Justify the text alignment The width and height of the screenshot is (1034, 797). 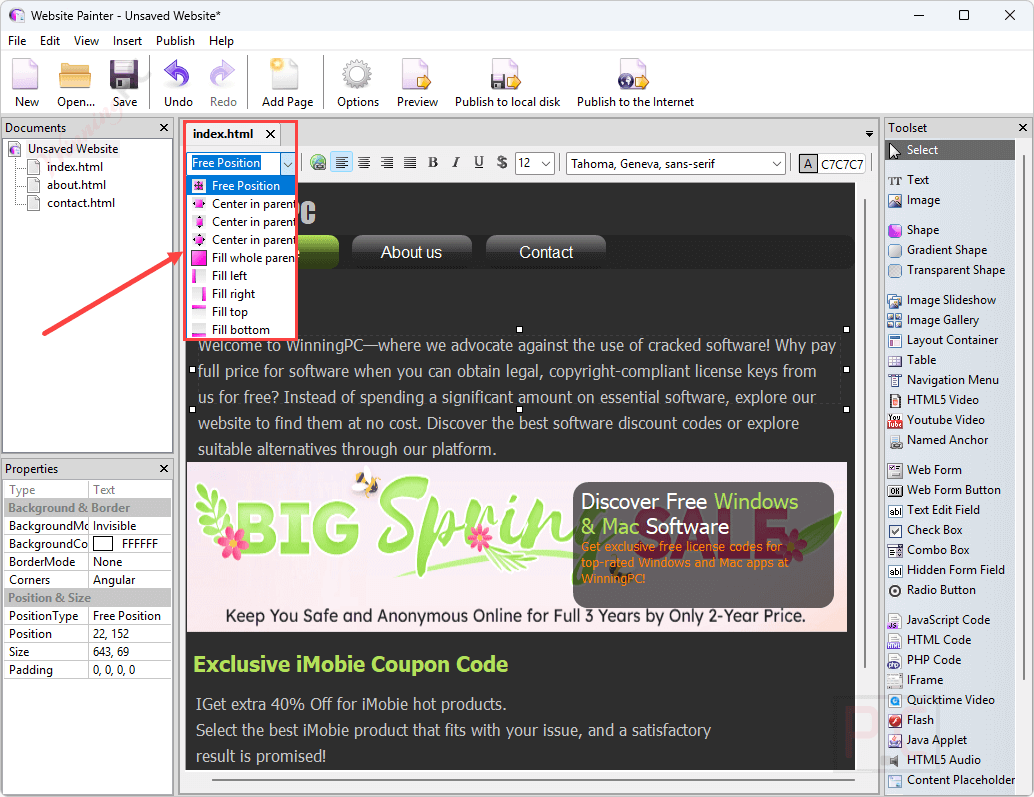[410, 163]
